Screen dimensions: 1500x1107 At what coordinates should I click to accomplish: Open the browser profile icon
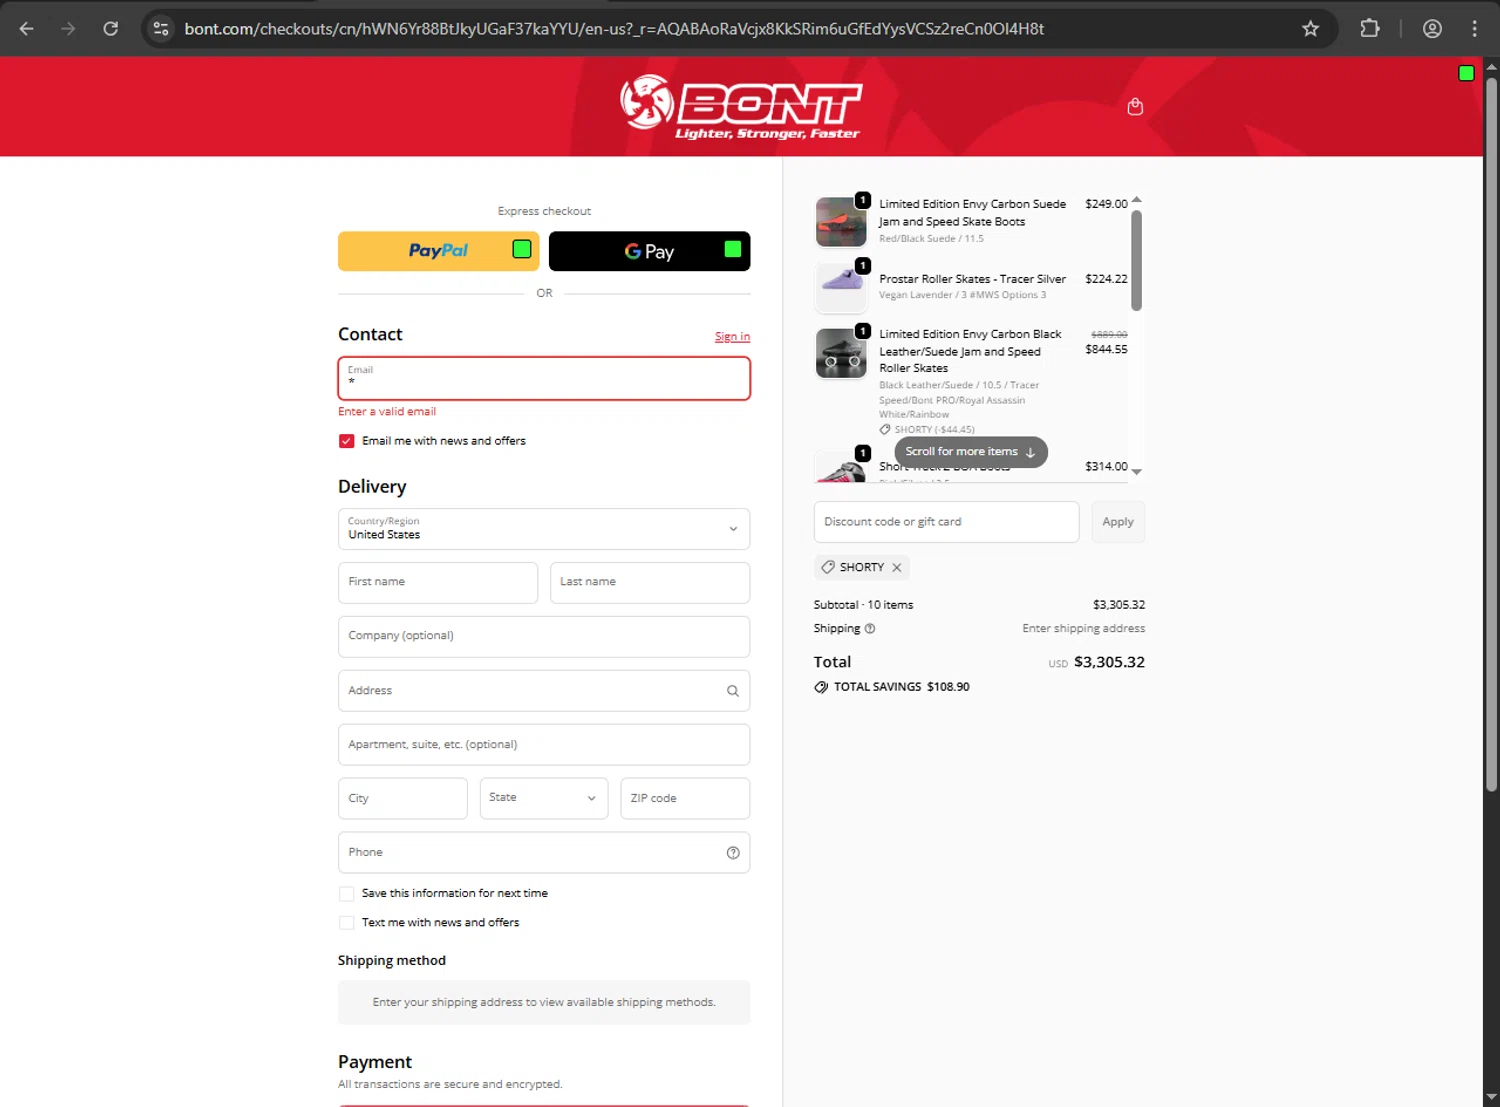[x=1432, y=29]
